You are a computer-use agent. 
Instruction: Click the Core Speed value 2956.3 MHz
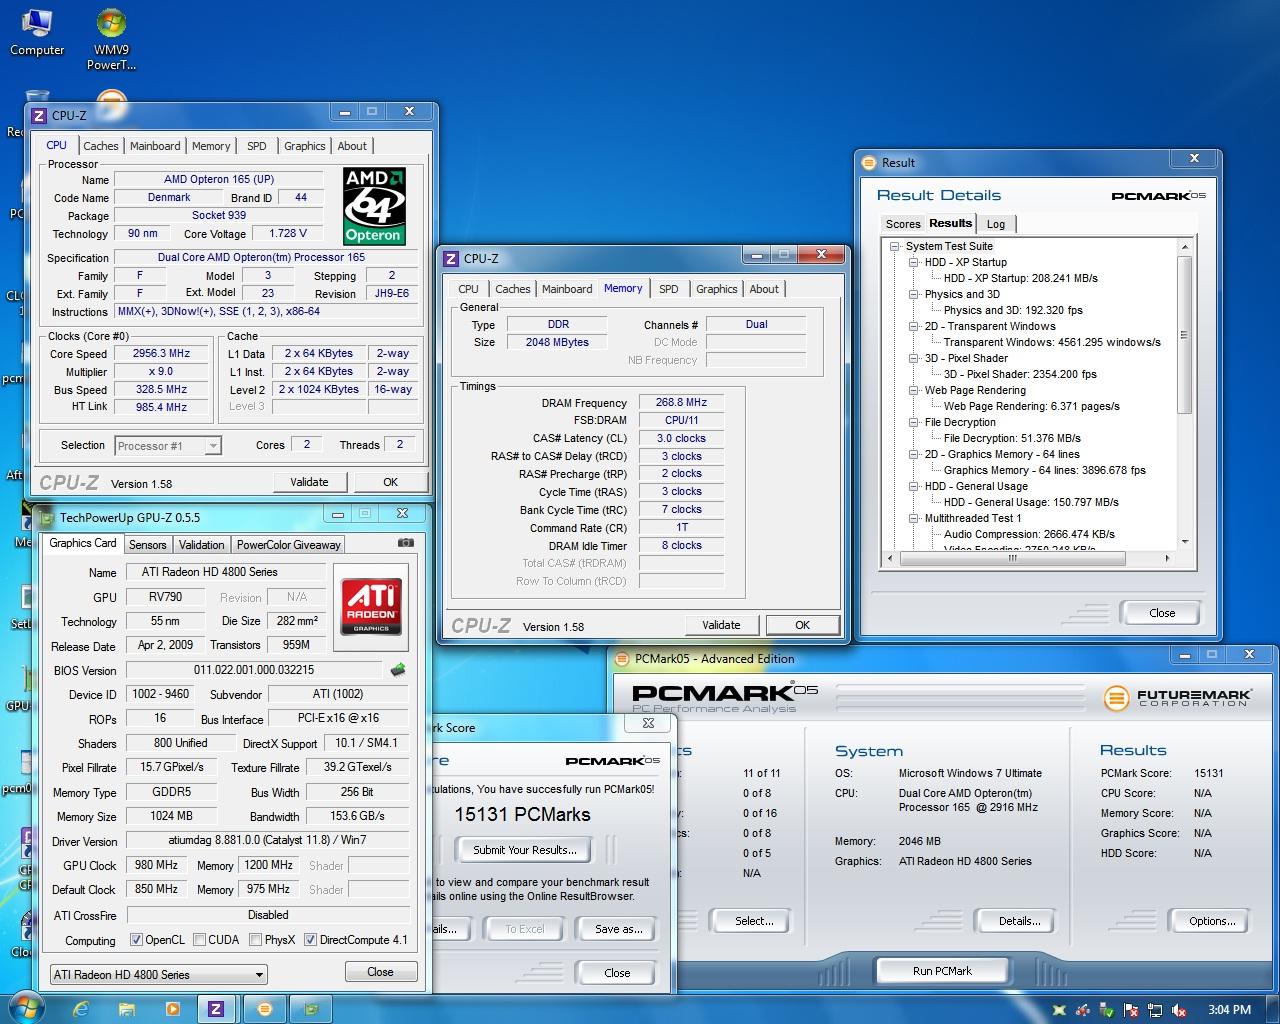coord(162,353)
